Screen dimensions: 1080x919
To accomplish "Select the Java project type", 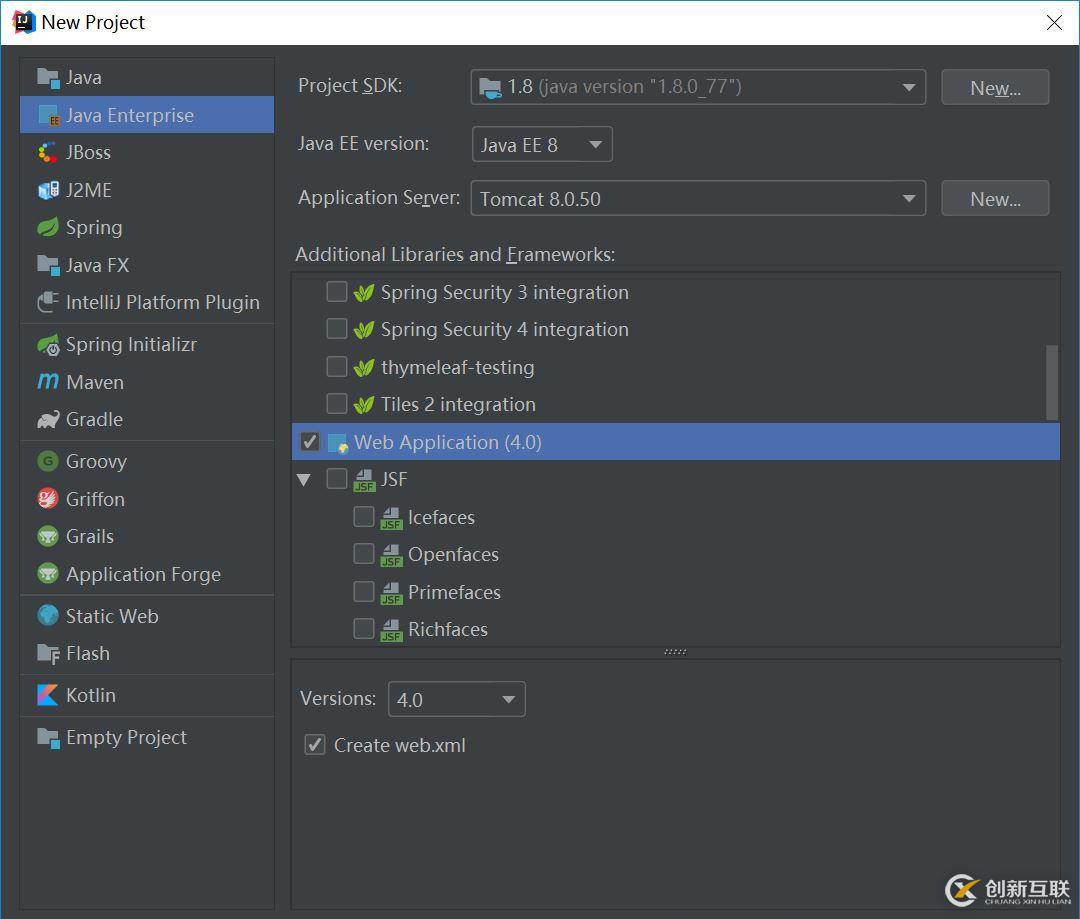I will point(147,78).
